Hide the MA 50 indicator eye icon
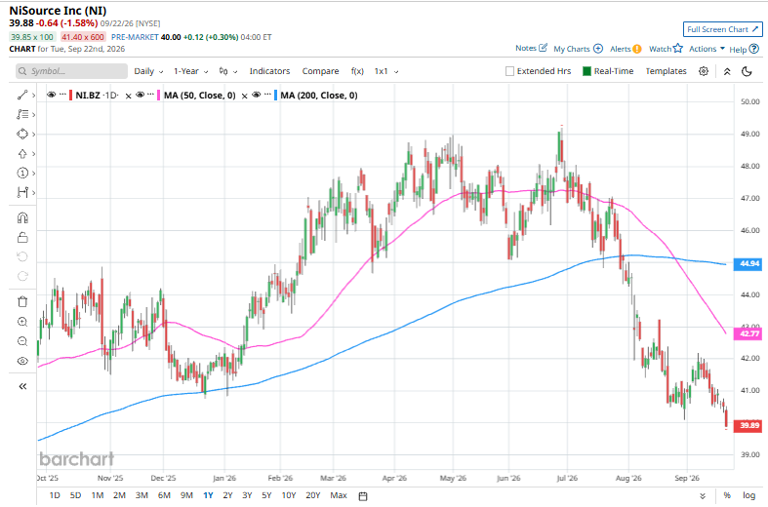Screen dimensions: 768x507 [x=140, y=95]
